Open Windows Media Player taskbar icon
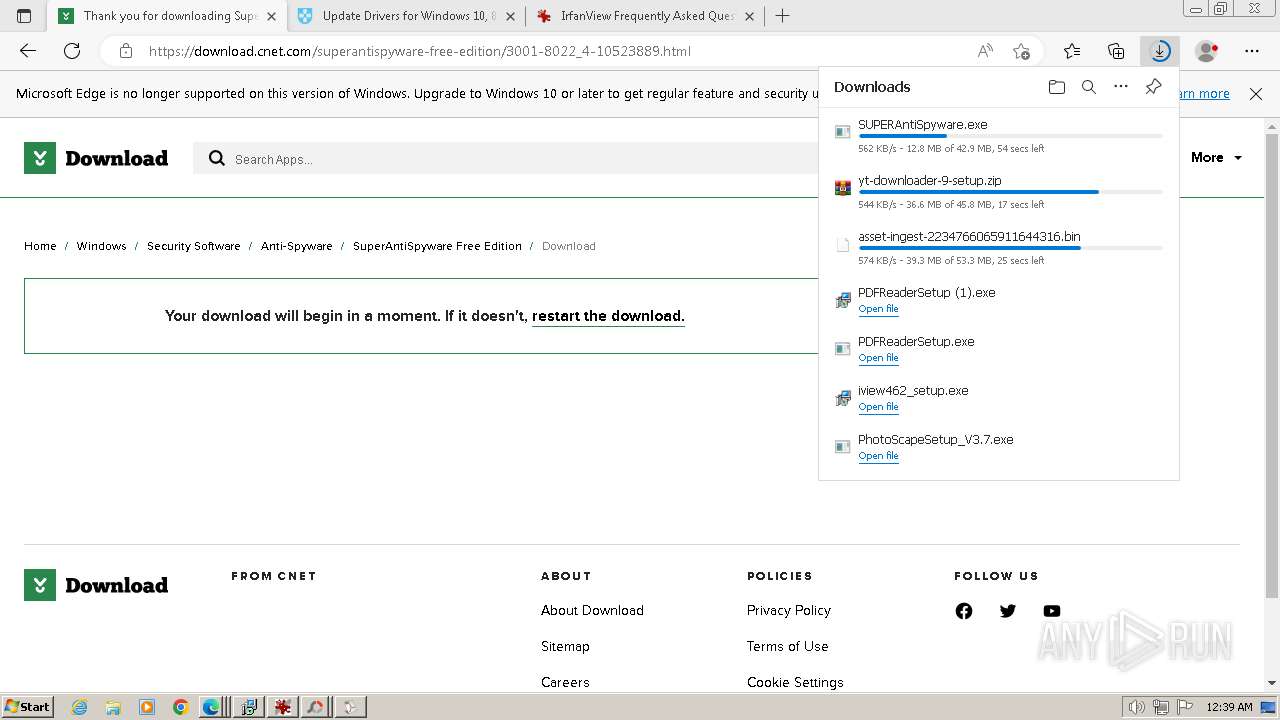 coord(147,707)
